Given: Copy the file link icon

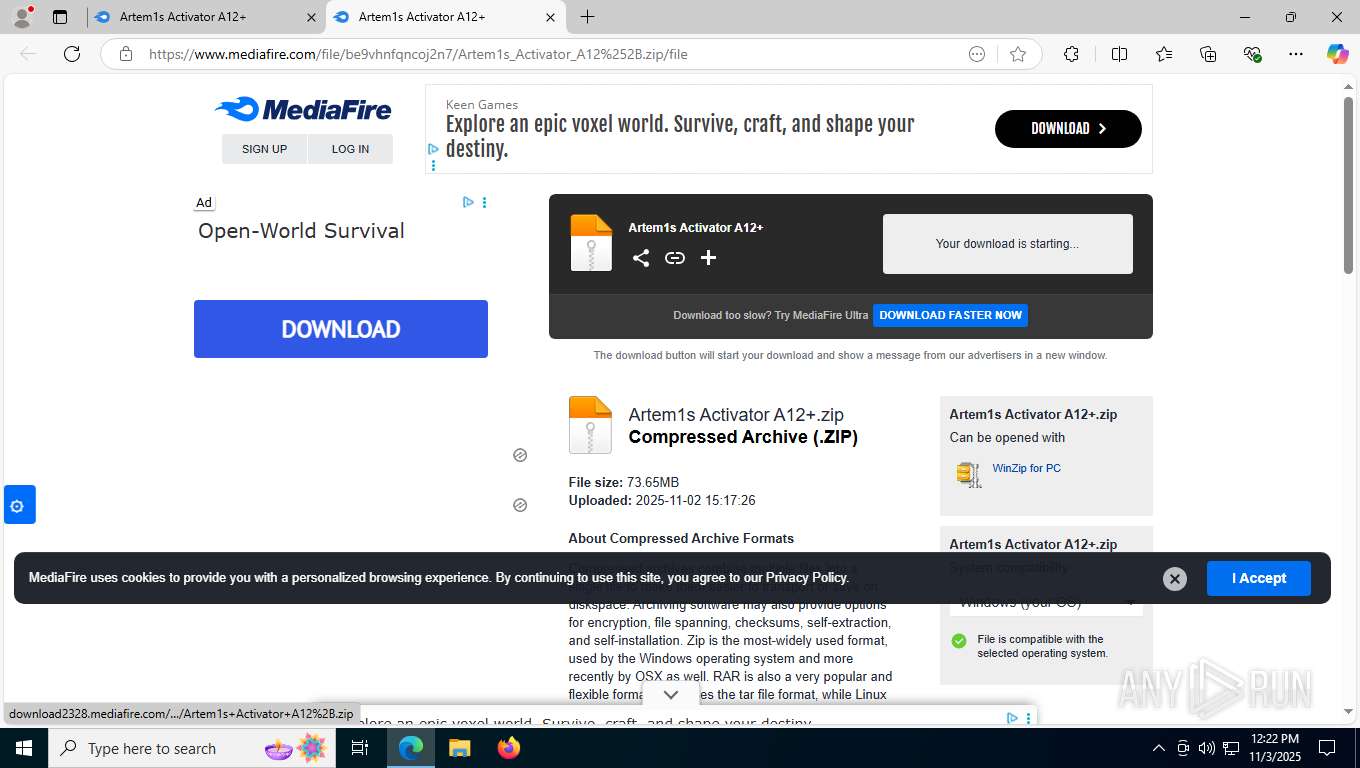Looking at the screenshot, I should coord(675,258).
